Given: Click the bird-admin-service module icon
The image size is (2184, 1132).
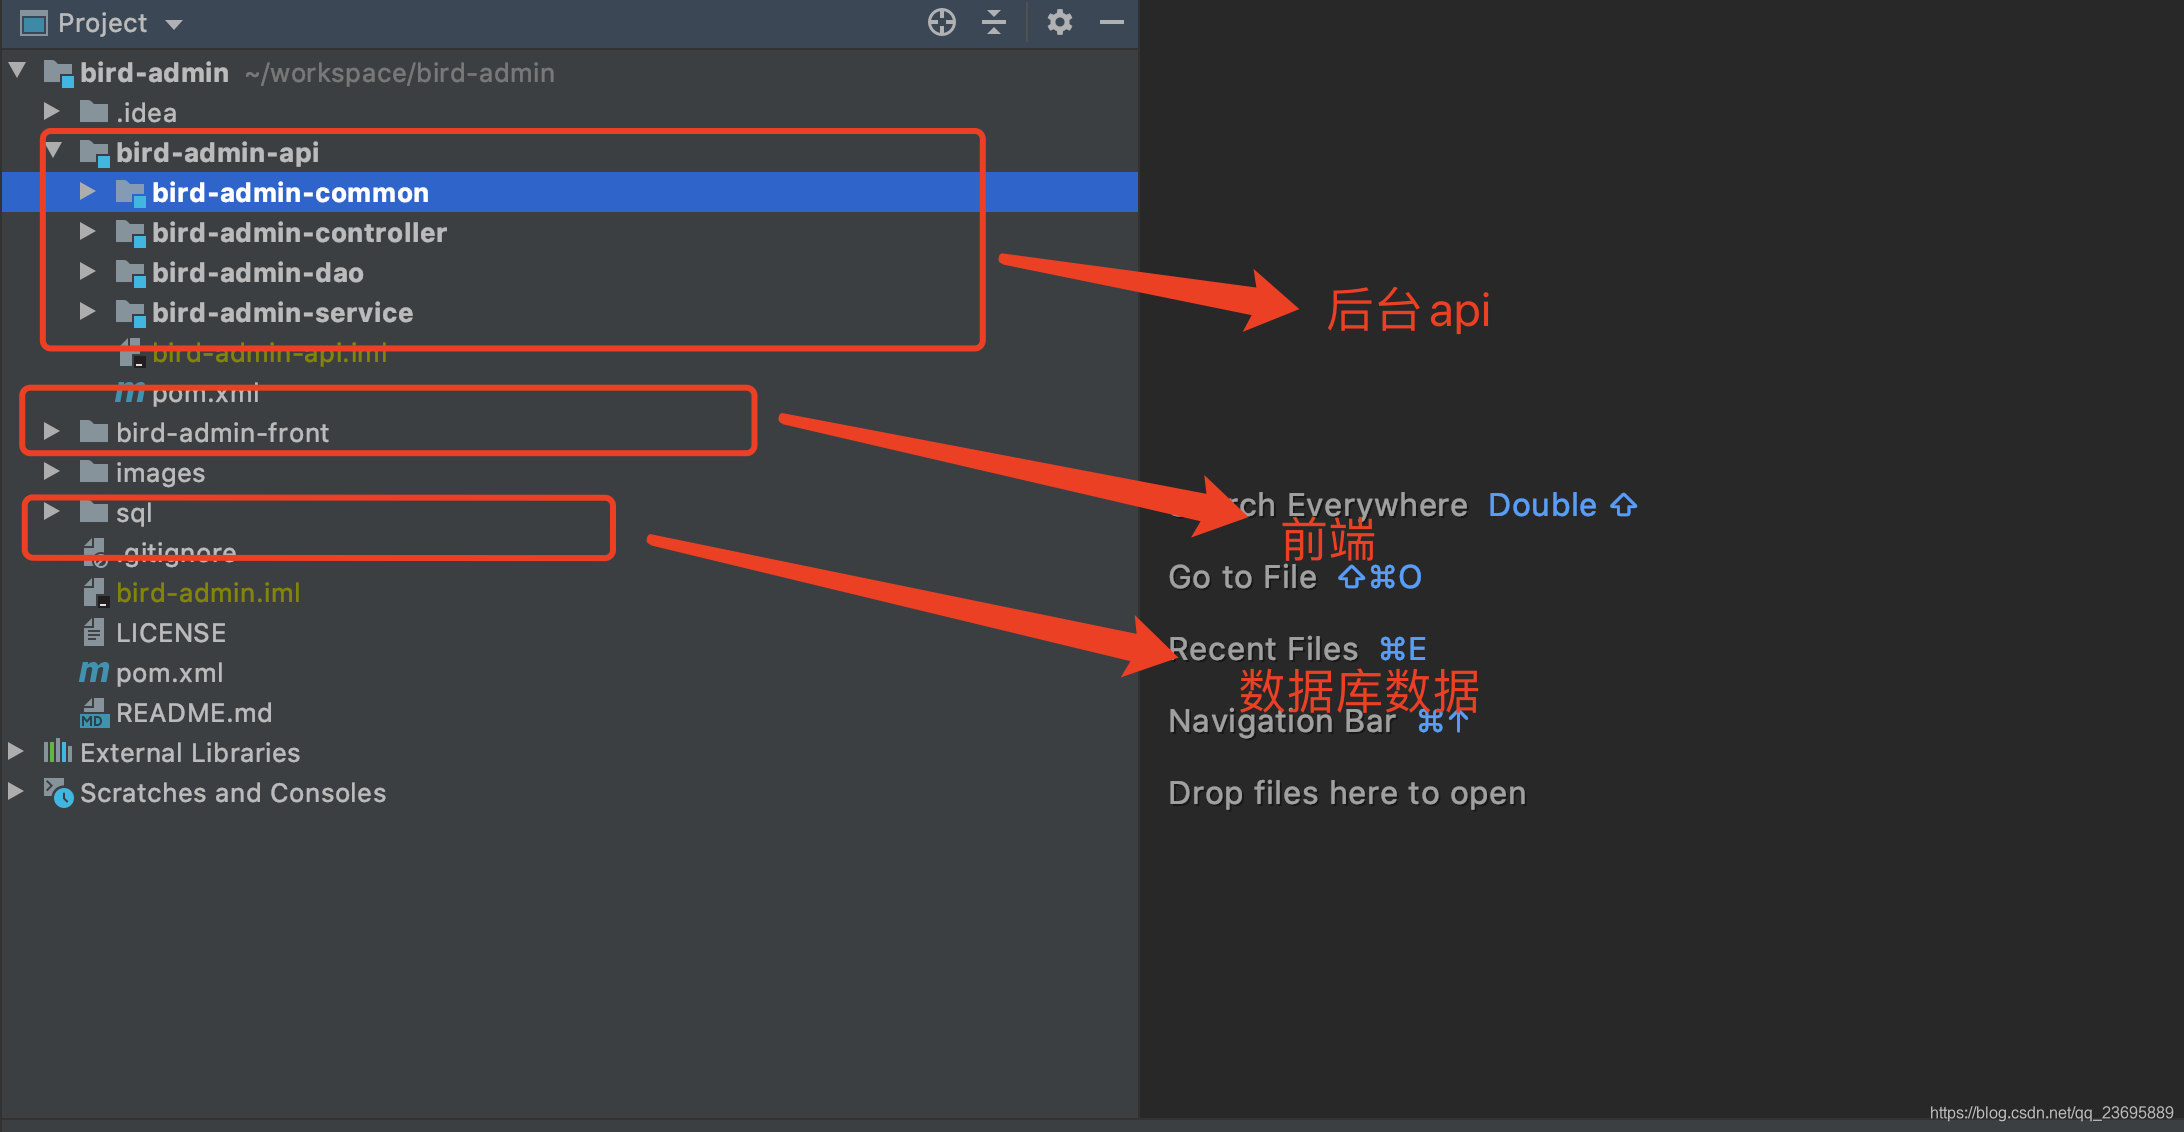Looking at the screenshot, I should click(131, 313).
